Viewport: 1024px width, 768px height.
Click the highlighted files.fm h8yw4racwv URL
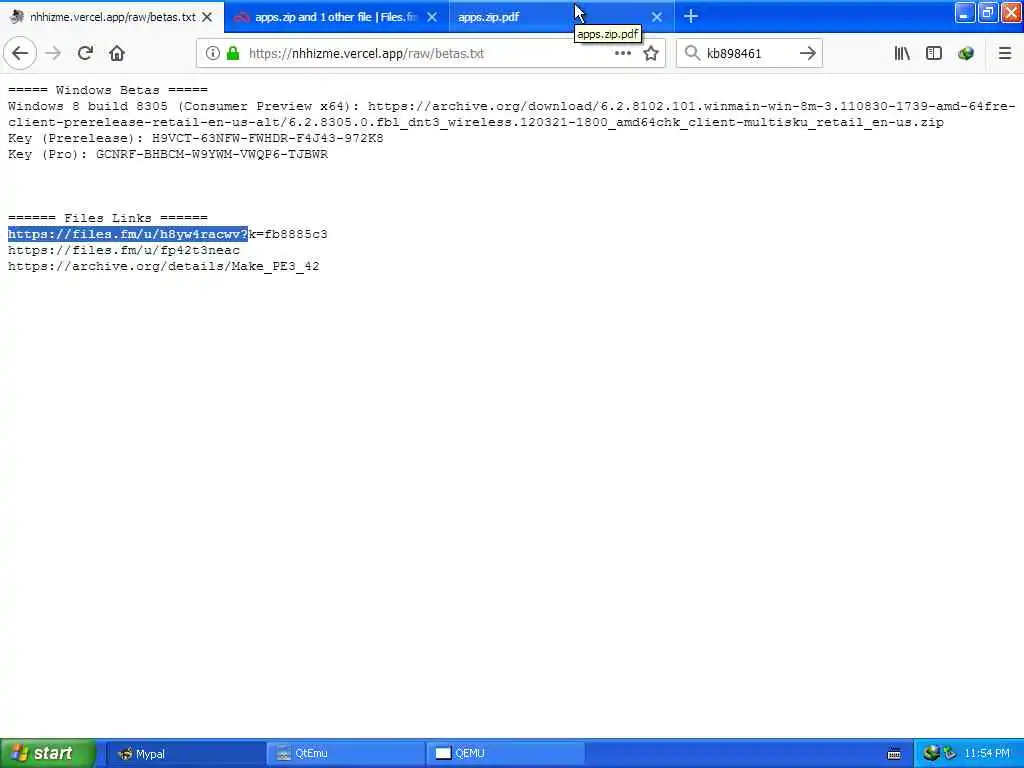(128, 234)
